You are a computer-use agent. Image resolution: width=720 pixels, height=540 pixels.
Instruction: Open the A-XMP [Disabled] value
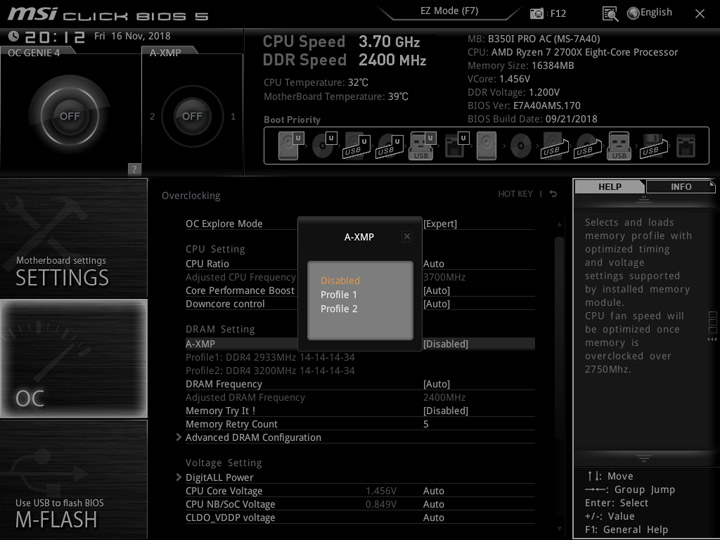click(x=445, y=343)
